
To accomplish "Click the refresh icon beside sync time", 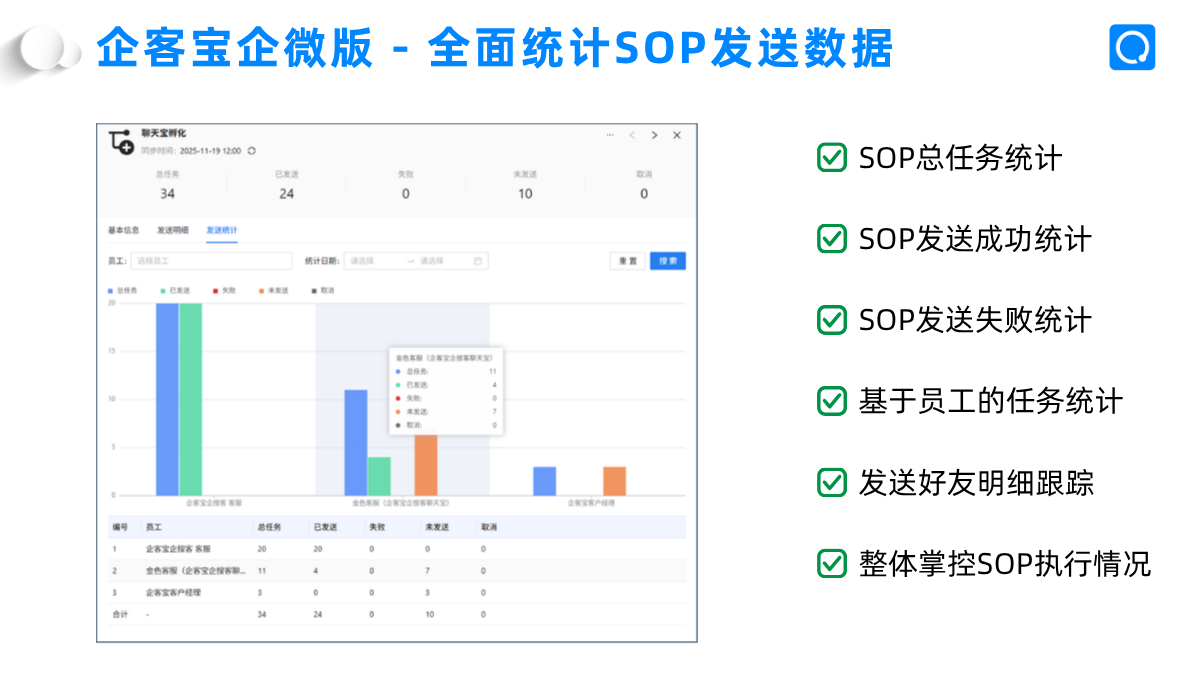I will click(x=252, y=151).
